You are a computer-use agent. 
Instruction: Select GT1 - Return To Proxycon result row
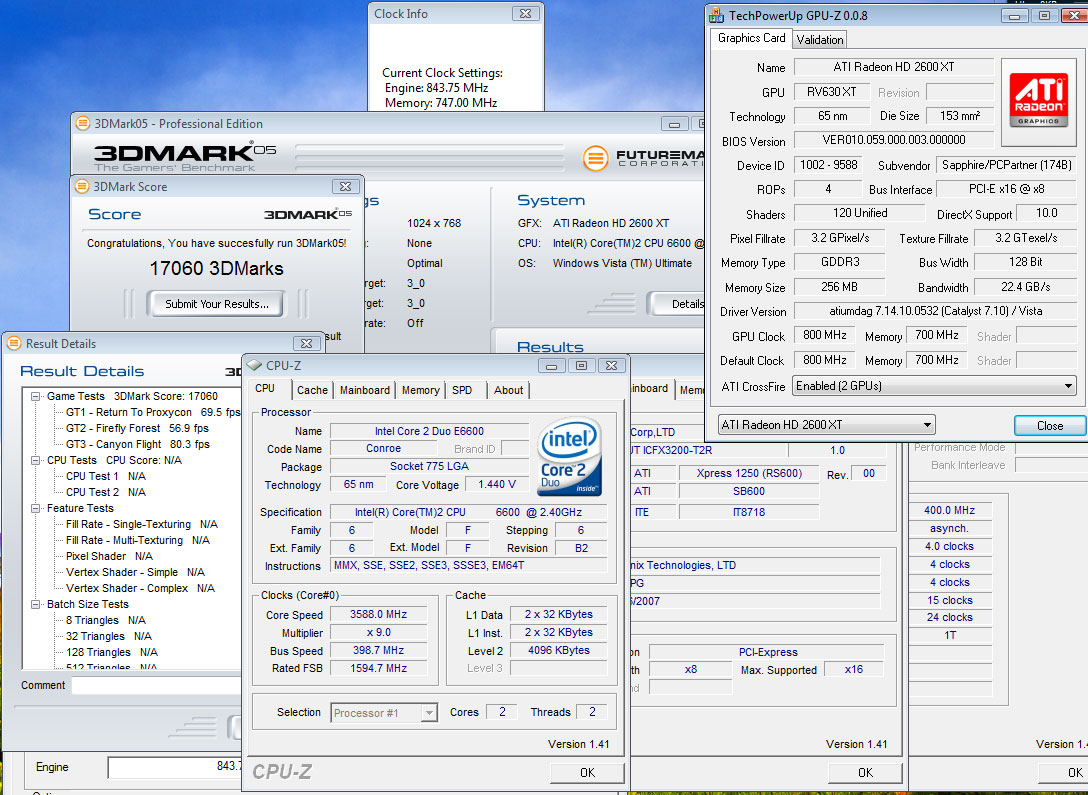153,412
